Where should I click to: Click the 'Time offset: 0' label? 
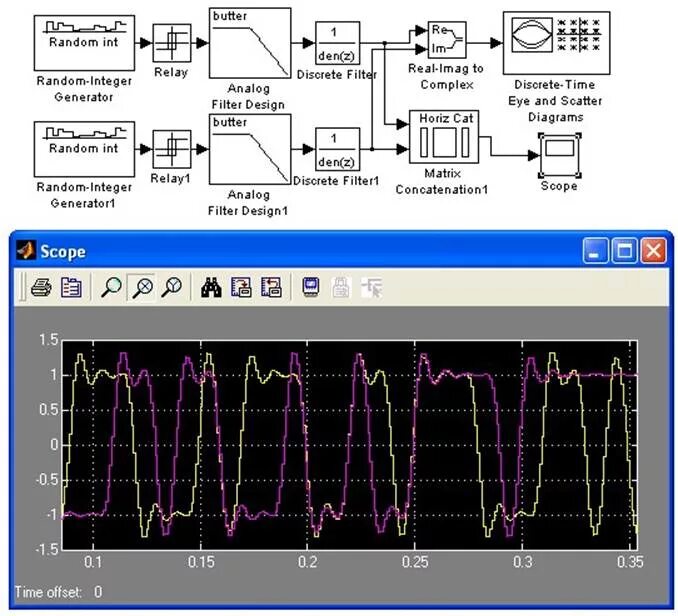(x=58, y=591)
